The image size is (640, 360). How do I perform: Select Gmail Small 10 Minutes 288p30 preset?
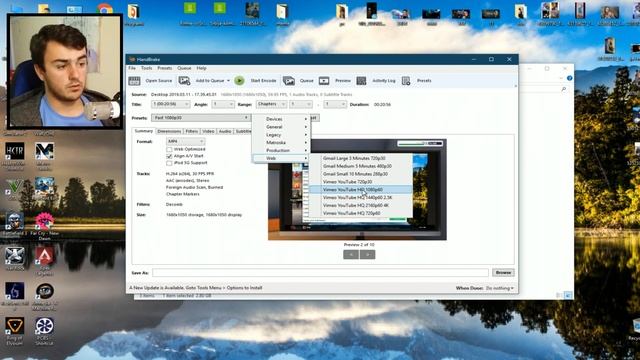click(361, 174)
